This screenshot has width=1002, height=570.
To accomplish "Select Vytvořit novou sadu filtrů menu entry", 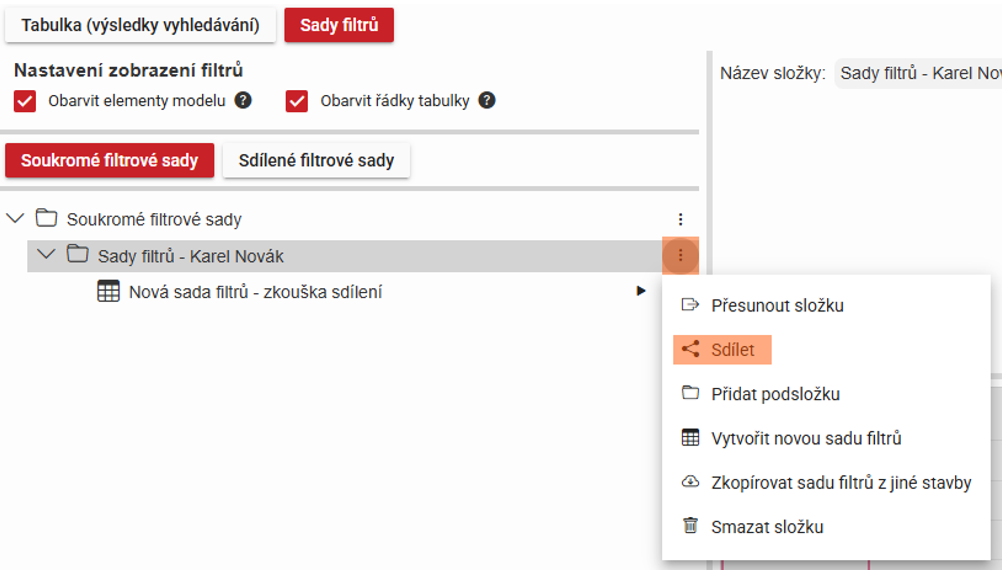I will tap(806, 438).
